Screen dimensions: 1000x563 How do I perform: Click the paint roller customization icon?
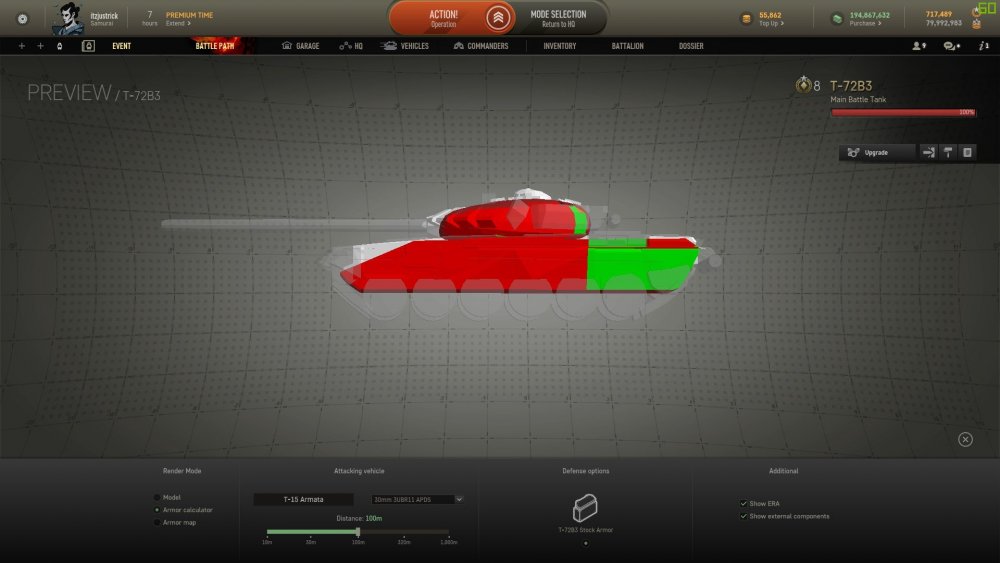pyautogui.click(x=948, y=152)
